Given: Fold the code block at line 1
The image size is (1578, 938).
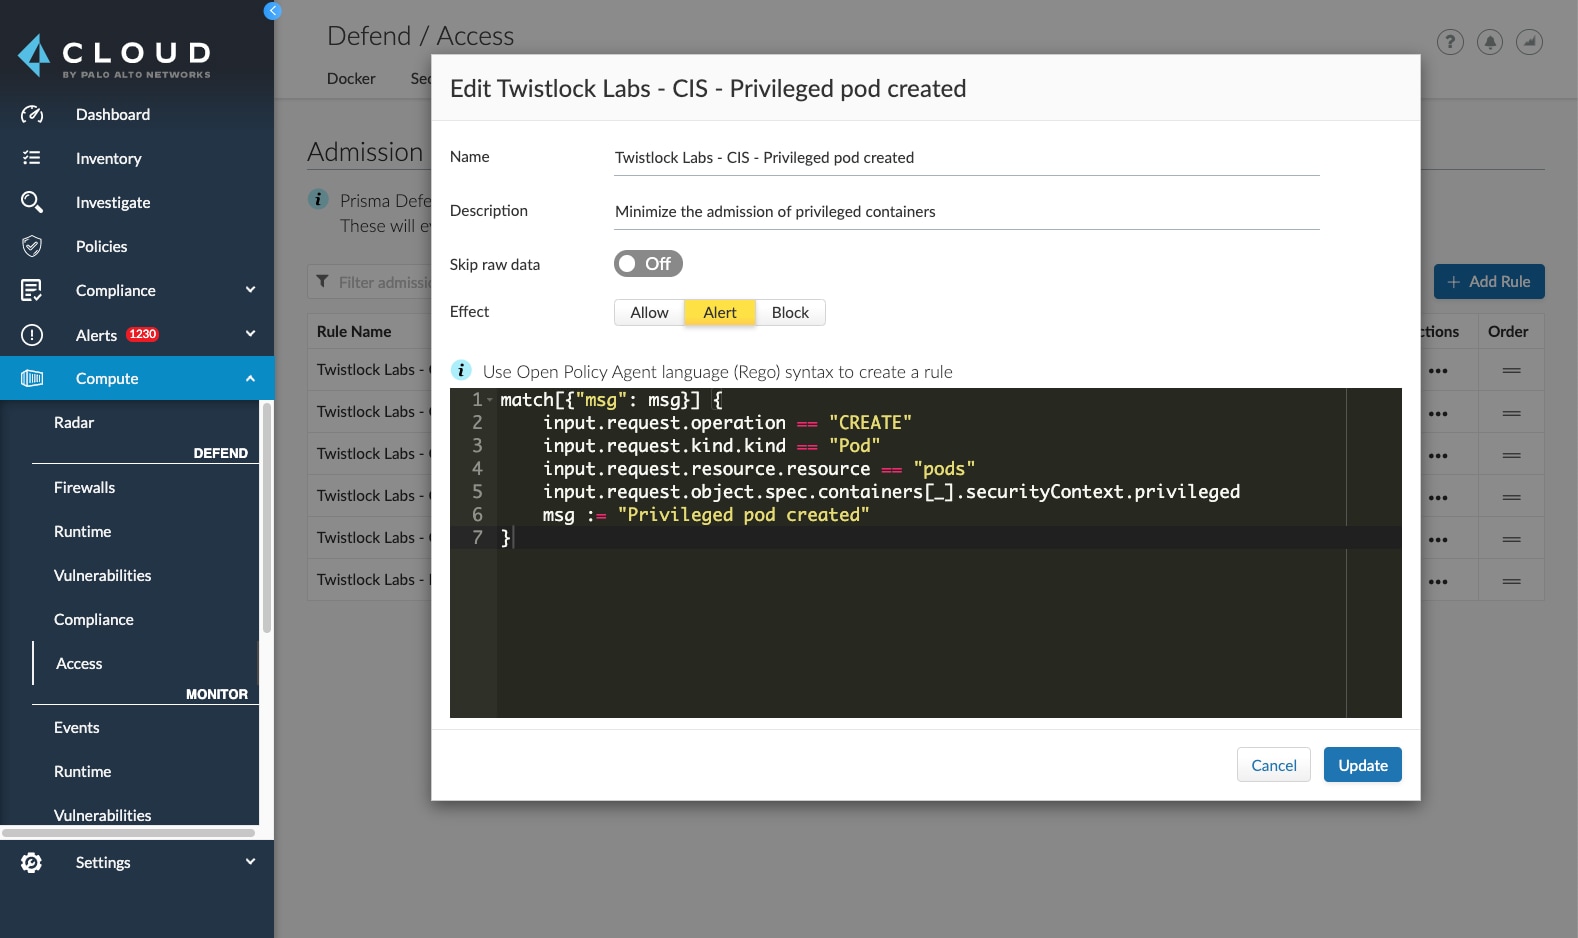Looking at the screenshot, I should pyautogui.click(x=490, y=400).
